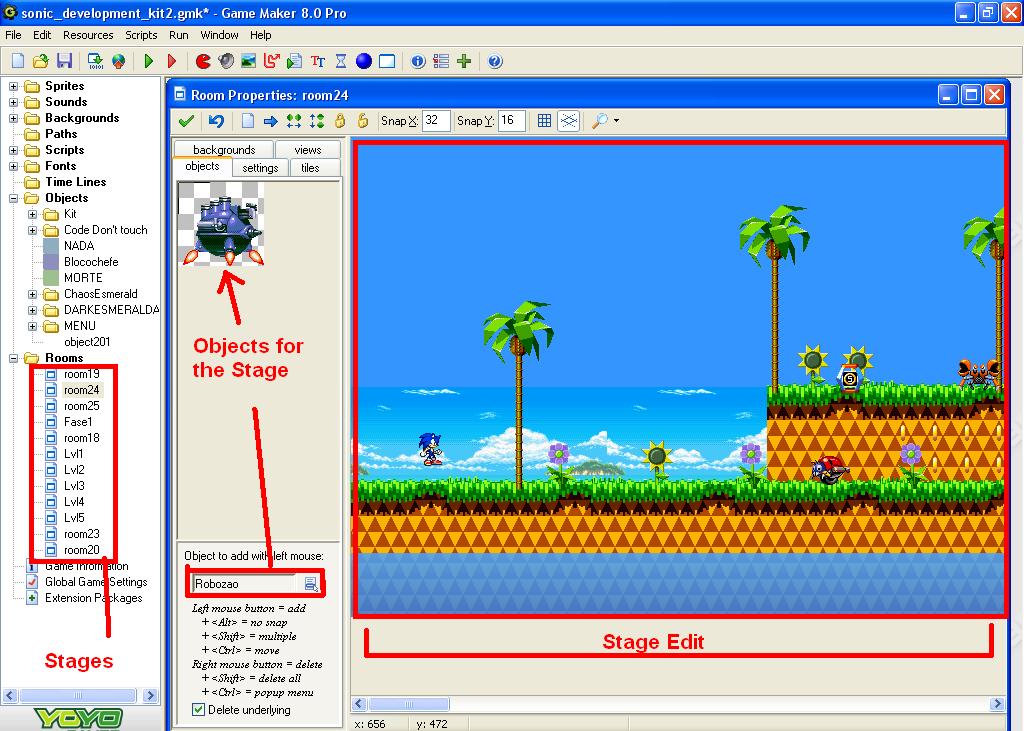The height and width of the screenshot is (731, 1024).
Task: Open the Scripts menu
Action: coord(141,35)
